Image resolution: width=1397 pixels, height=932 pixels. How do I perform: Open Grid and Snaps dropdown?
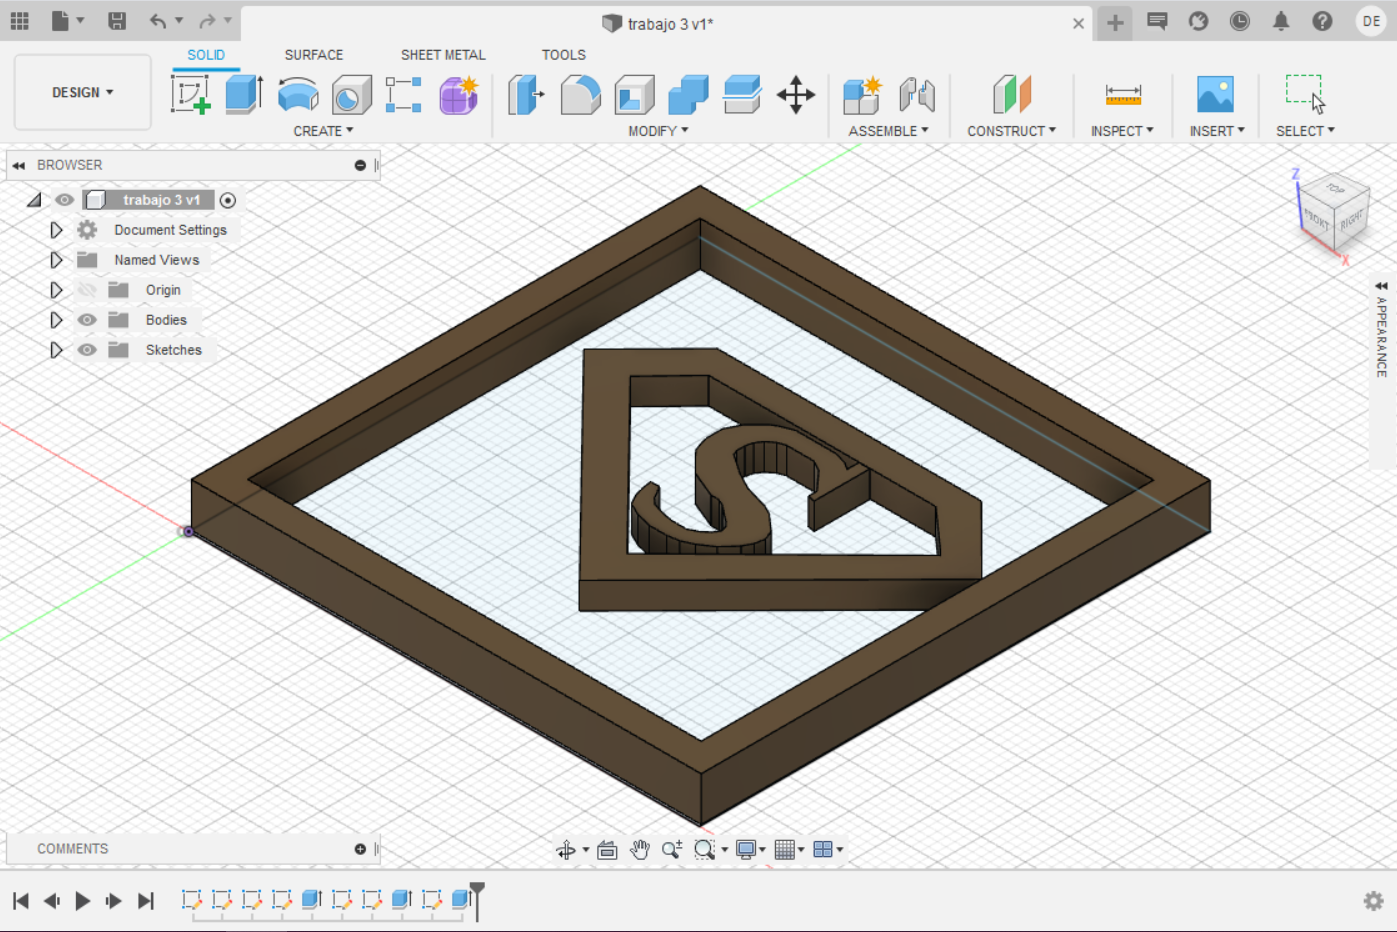pyautogui.click(x=789, y=850)
